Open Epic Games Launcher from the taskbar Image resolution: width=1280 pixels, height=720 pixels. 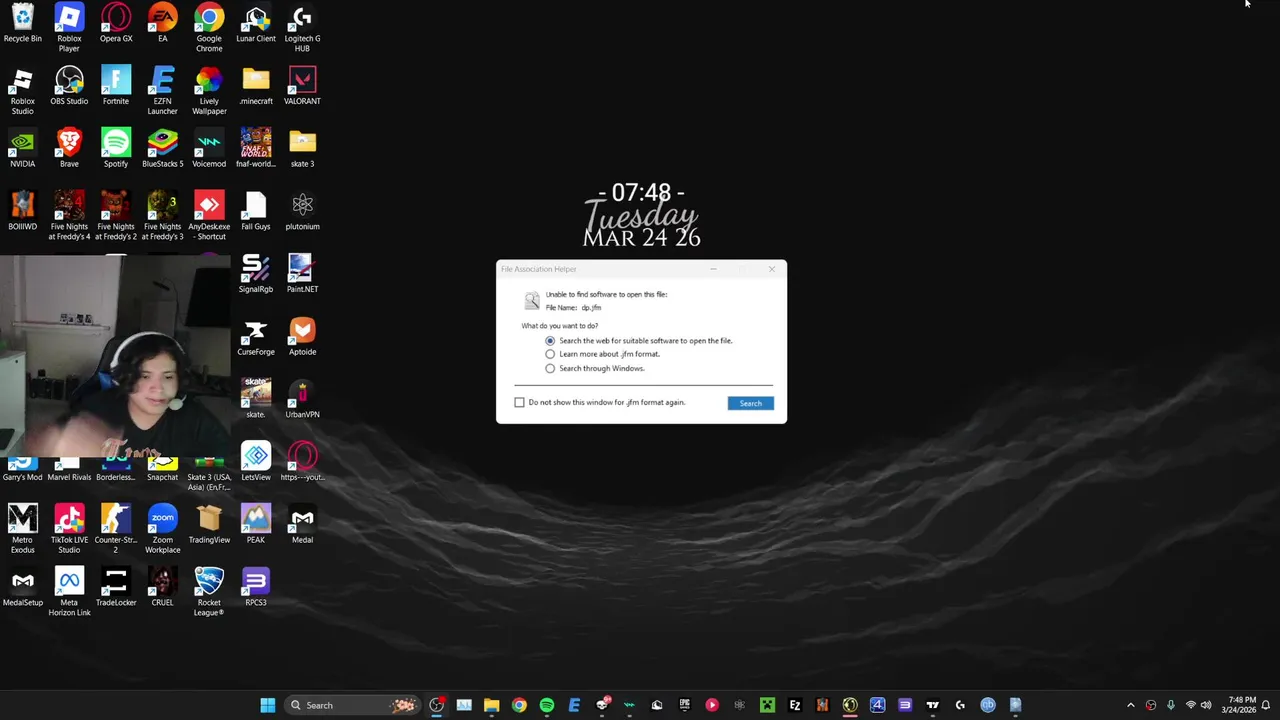click(x=684, y=705)
